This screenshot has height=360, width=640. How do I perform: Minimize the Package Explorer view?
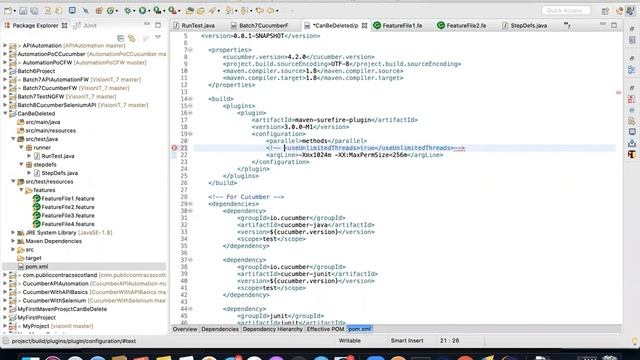pyautogui.click(x=147, y=25)
